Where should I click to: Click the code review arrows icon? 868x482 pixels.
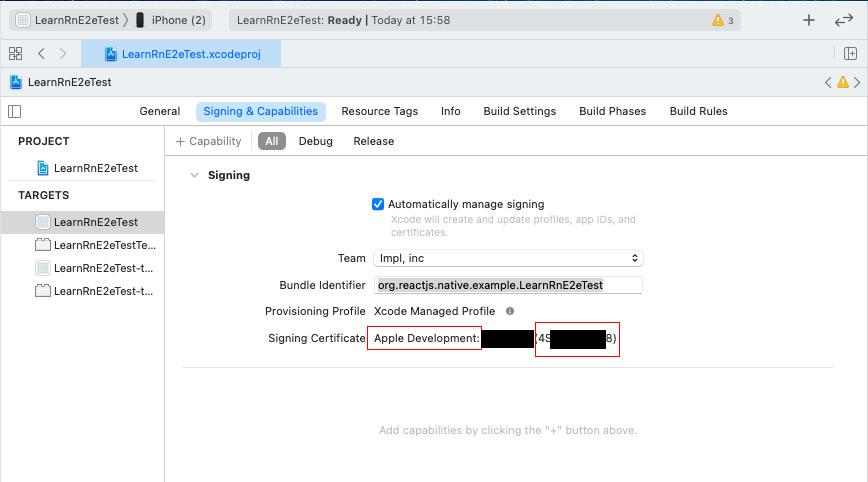point(844,20)
